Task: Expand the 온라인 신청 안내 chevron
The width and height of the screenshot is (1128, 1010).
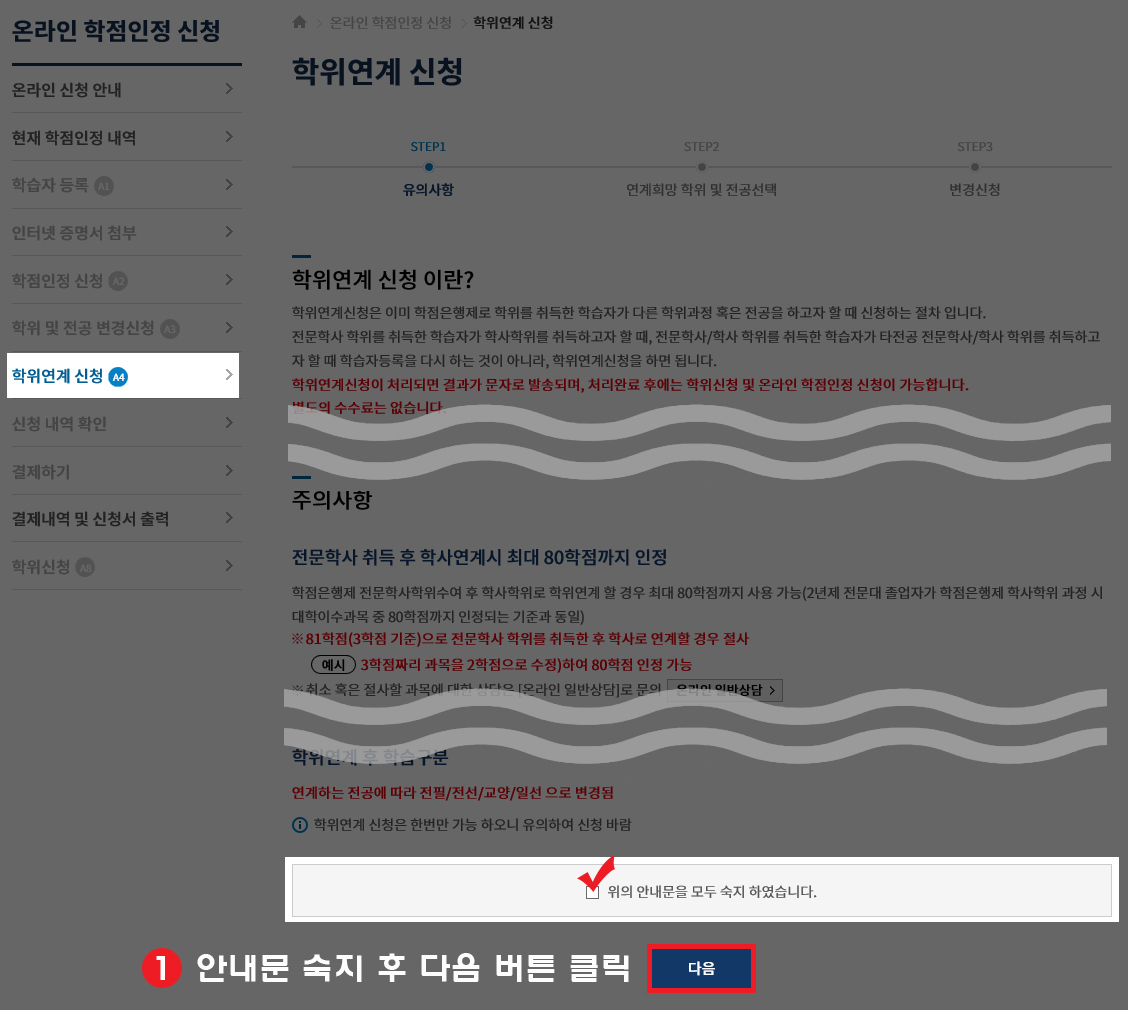Action: click(x=229, y=89)
